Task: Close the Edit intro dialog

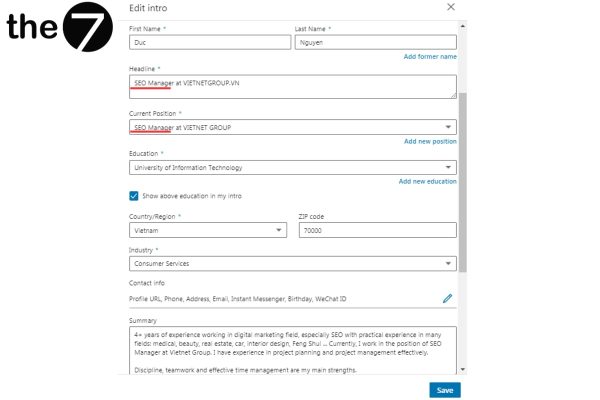Action: click(x=450, y=7)
